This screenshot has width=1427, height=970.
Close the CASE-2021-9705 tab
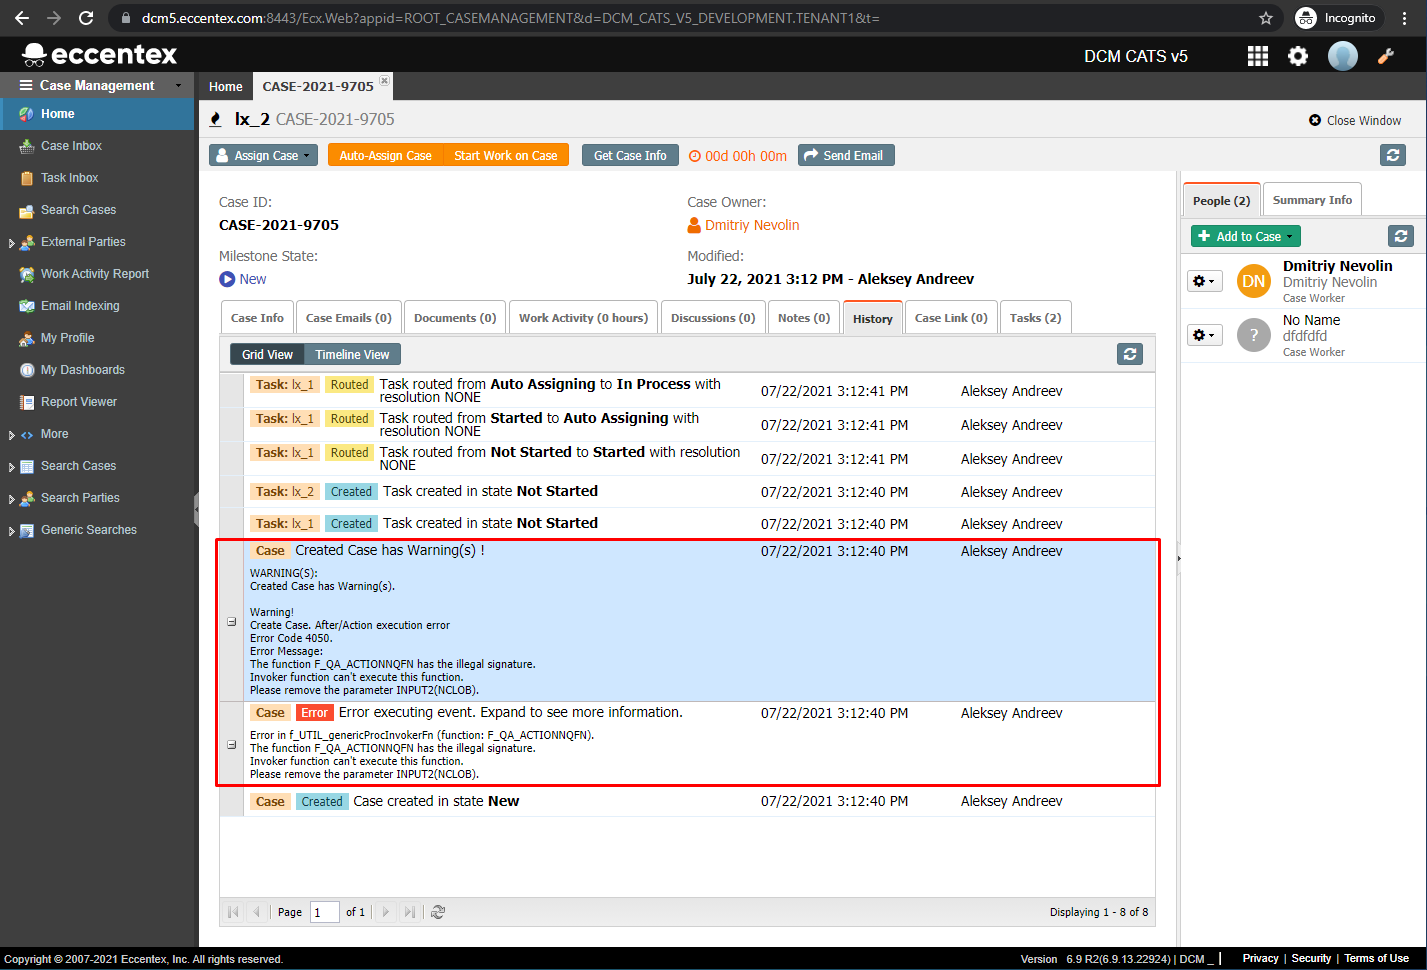[384, 80]
